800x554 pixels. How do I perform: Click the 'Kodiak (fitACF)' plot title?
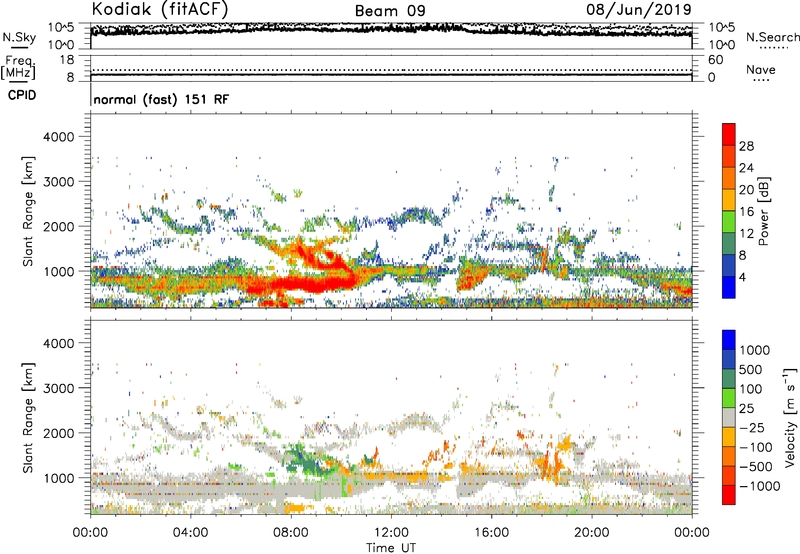[160, 9]
